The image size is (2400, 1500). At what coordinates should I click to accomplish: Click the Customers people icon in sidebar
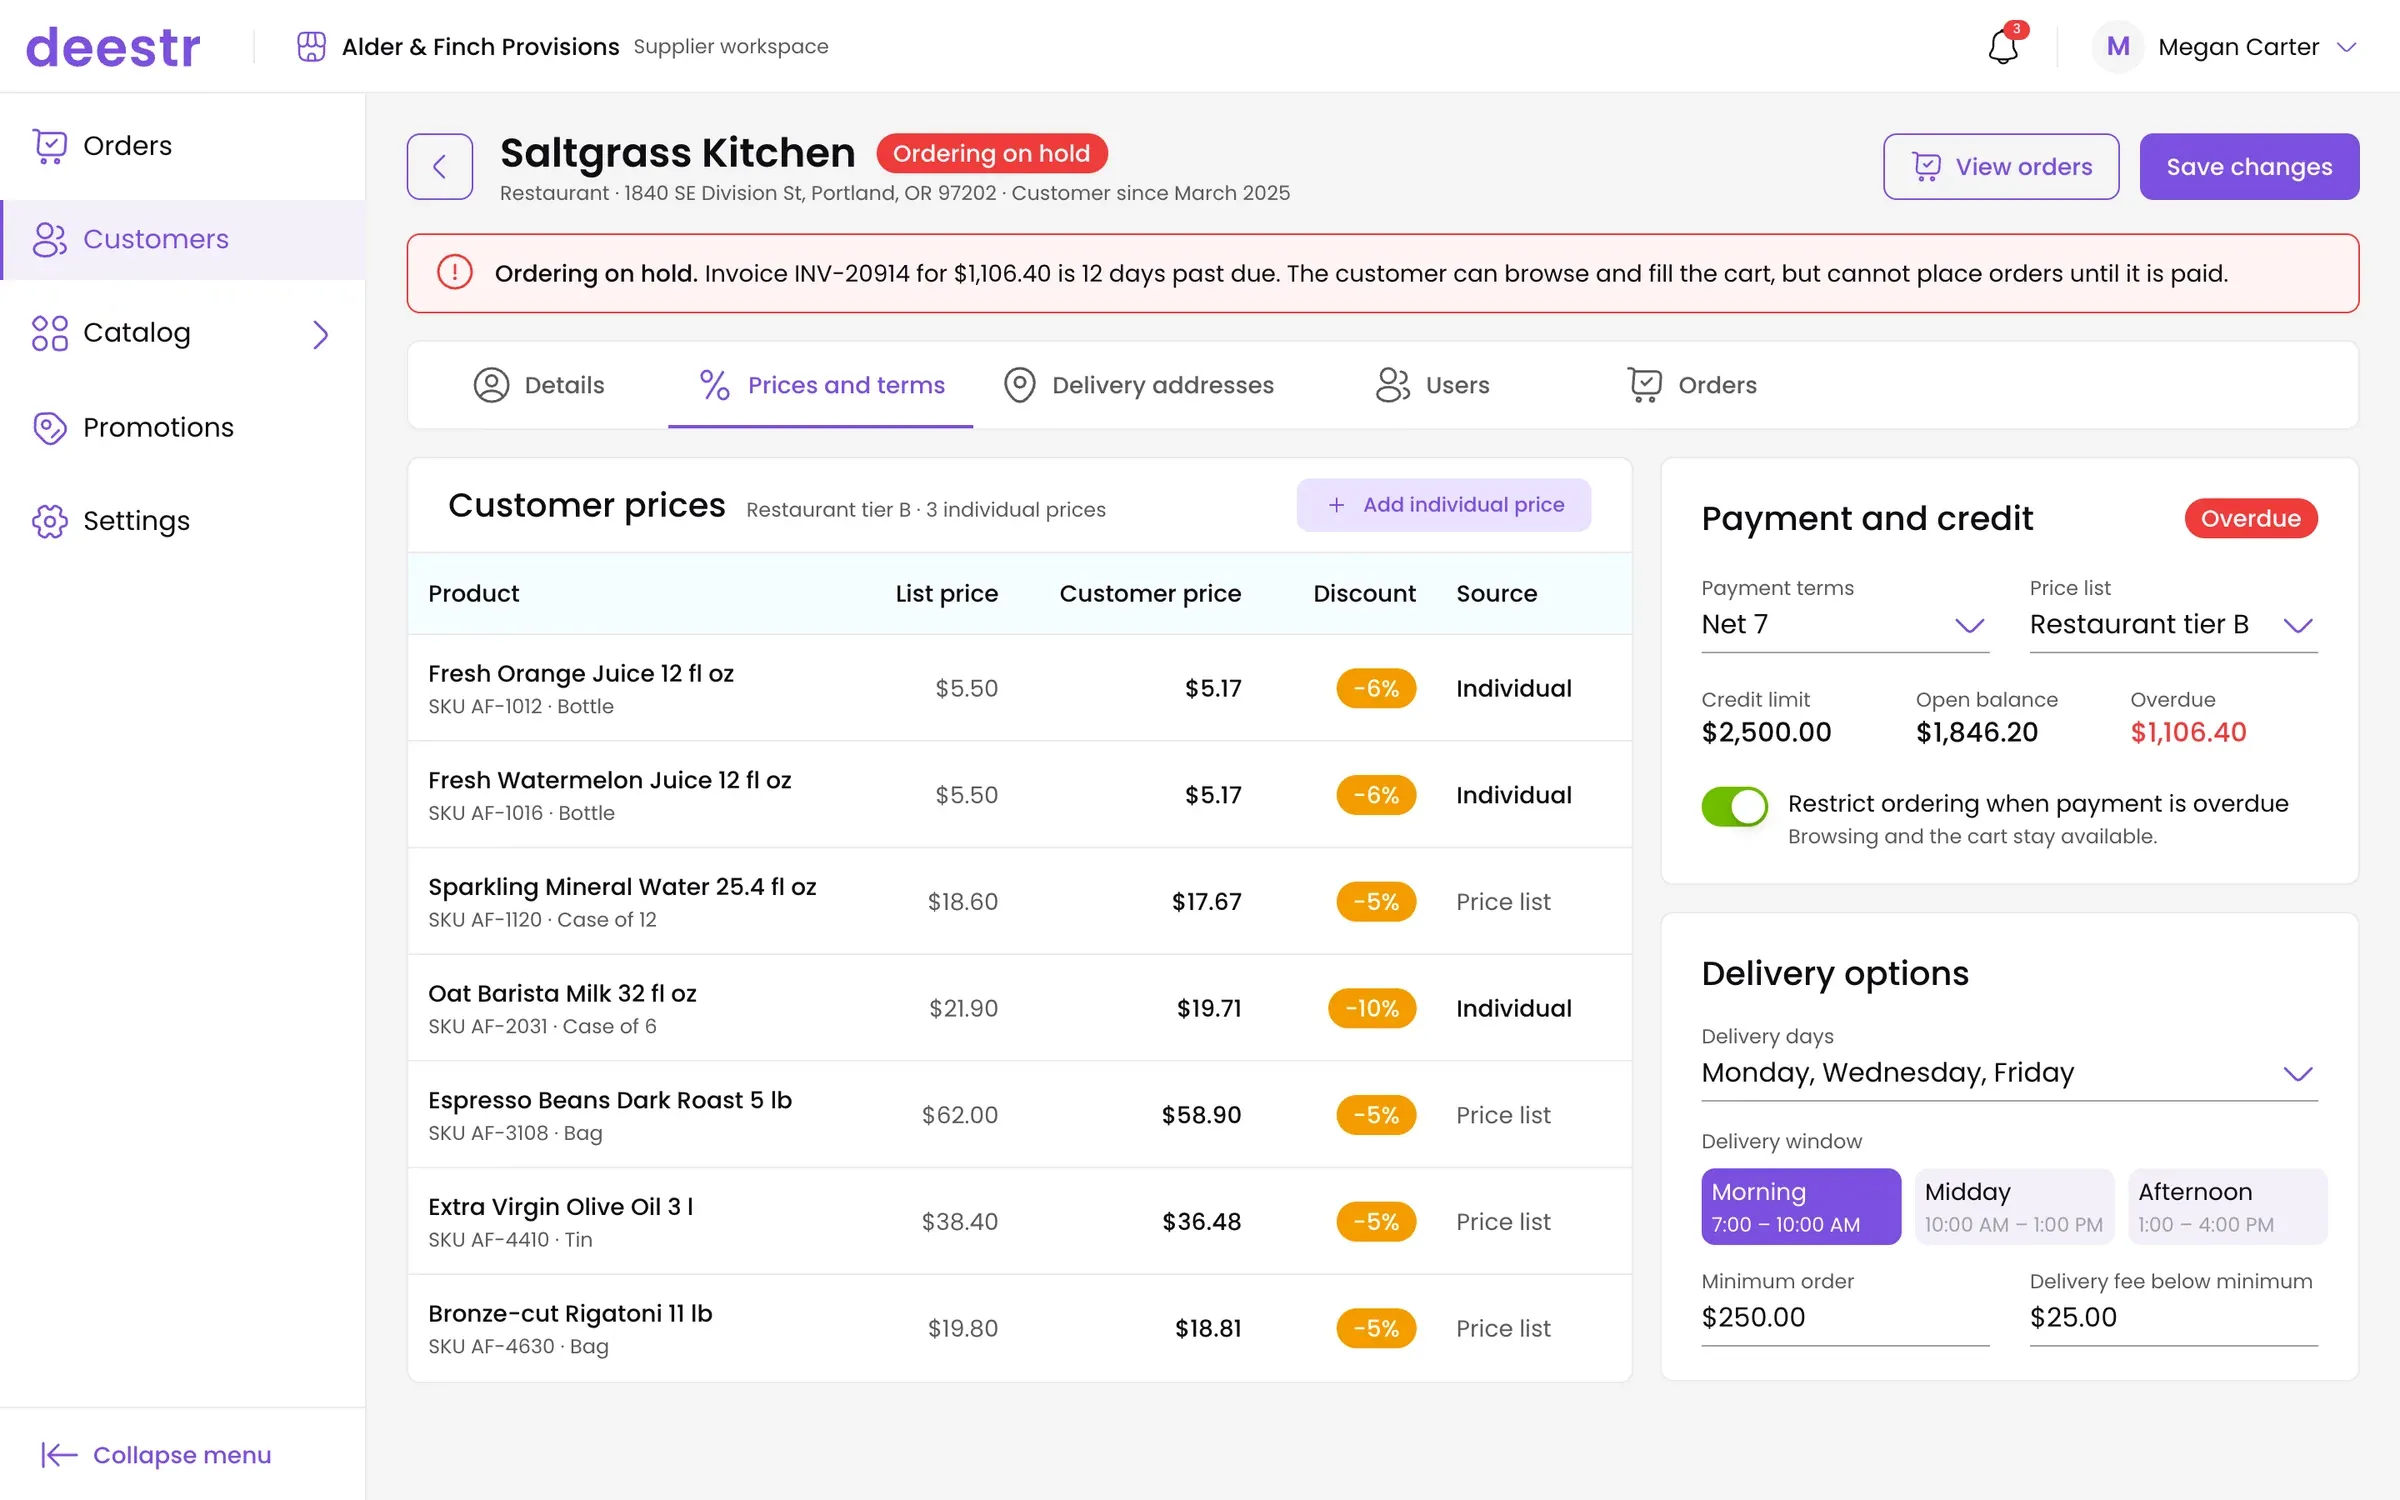click(x=49, y=239)
